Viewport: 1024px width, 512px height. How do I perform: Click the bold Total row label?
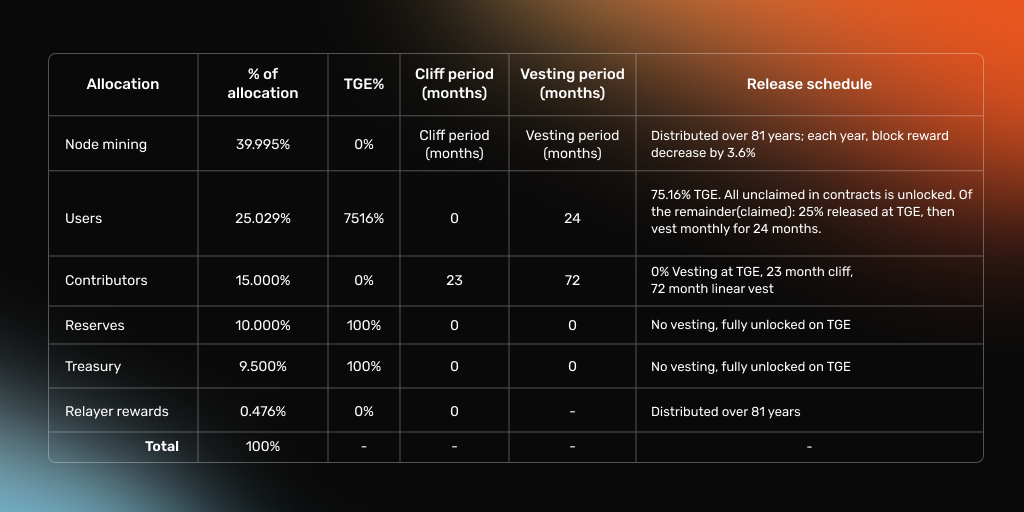coord(162,446)
